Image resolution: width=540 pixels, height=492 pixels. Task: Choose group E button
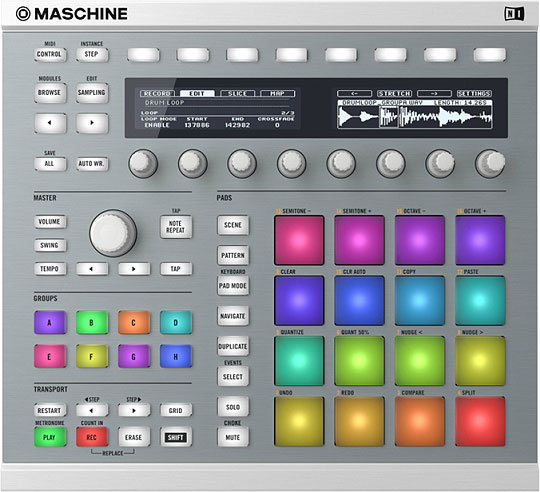coord(50,356)
